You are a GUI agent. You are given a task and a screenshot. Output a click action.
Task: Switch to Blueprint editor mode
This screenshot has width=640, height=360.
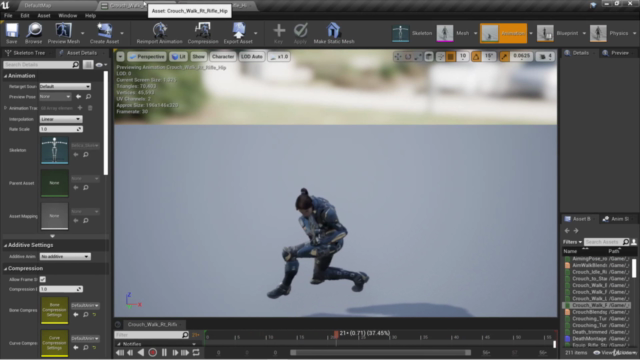(x=558, y=33)
